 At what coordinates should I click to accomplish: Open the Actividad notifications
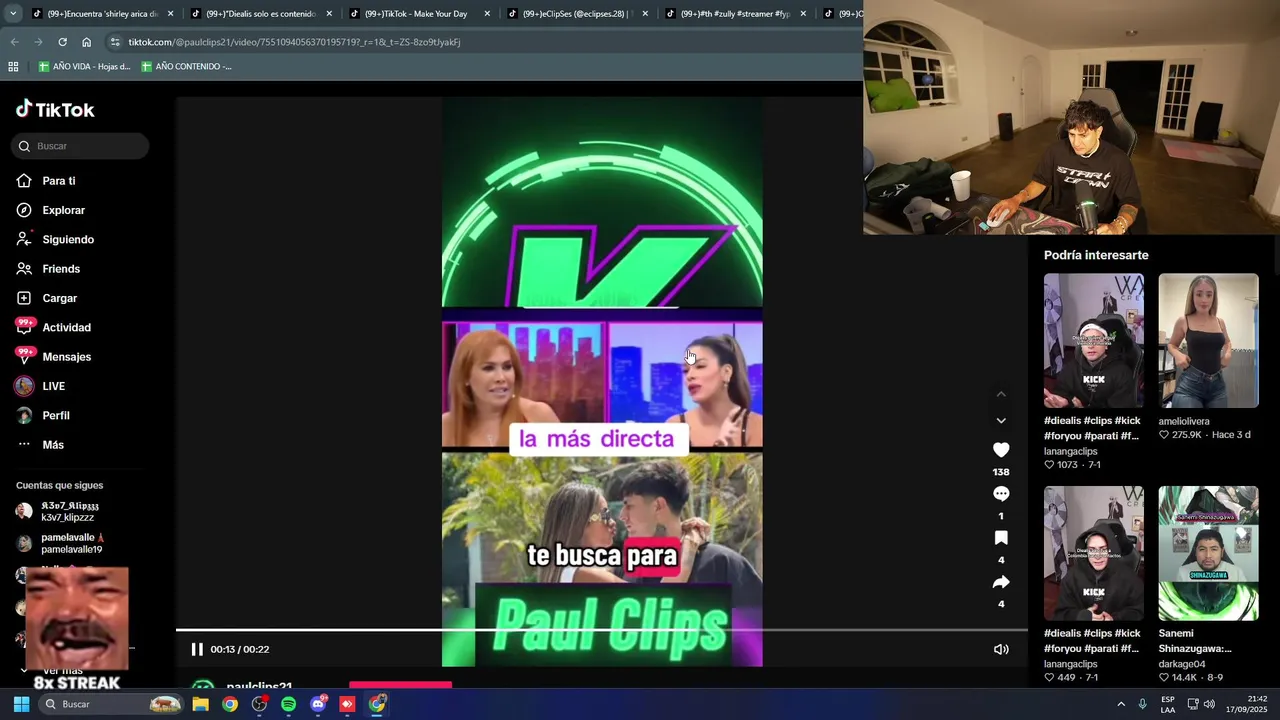66,327
